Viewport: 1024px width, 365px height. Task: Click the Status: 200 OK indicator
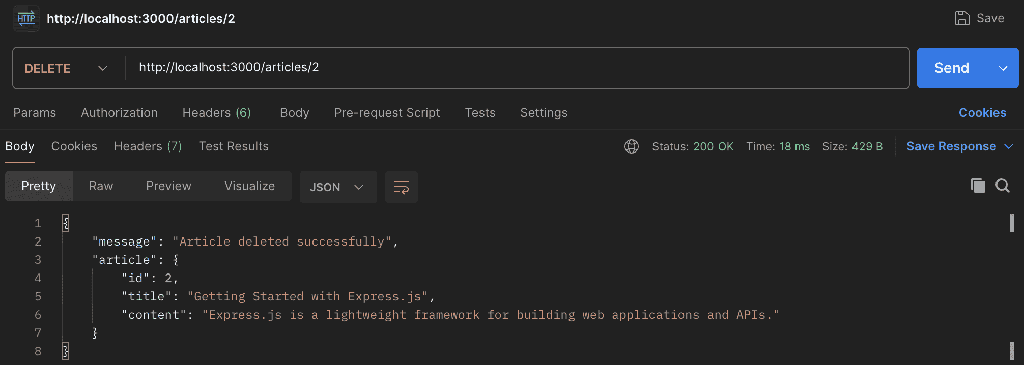[693, 146]
